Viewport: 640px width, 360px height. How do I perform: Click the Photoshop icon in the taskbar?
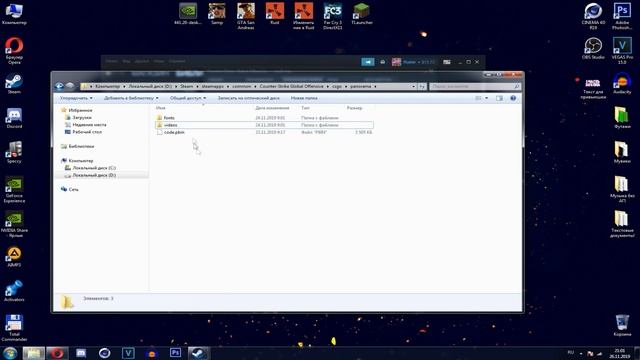coord(175,353)
